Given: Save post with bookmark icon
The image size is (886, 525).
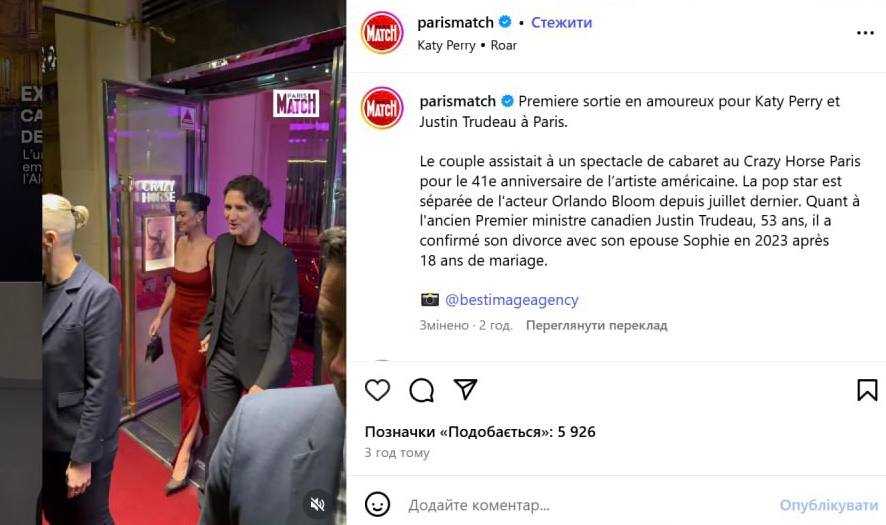Looking at the screenshot, I should coord(867,390).
